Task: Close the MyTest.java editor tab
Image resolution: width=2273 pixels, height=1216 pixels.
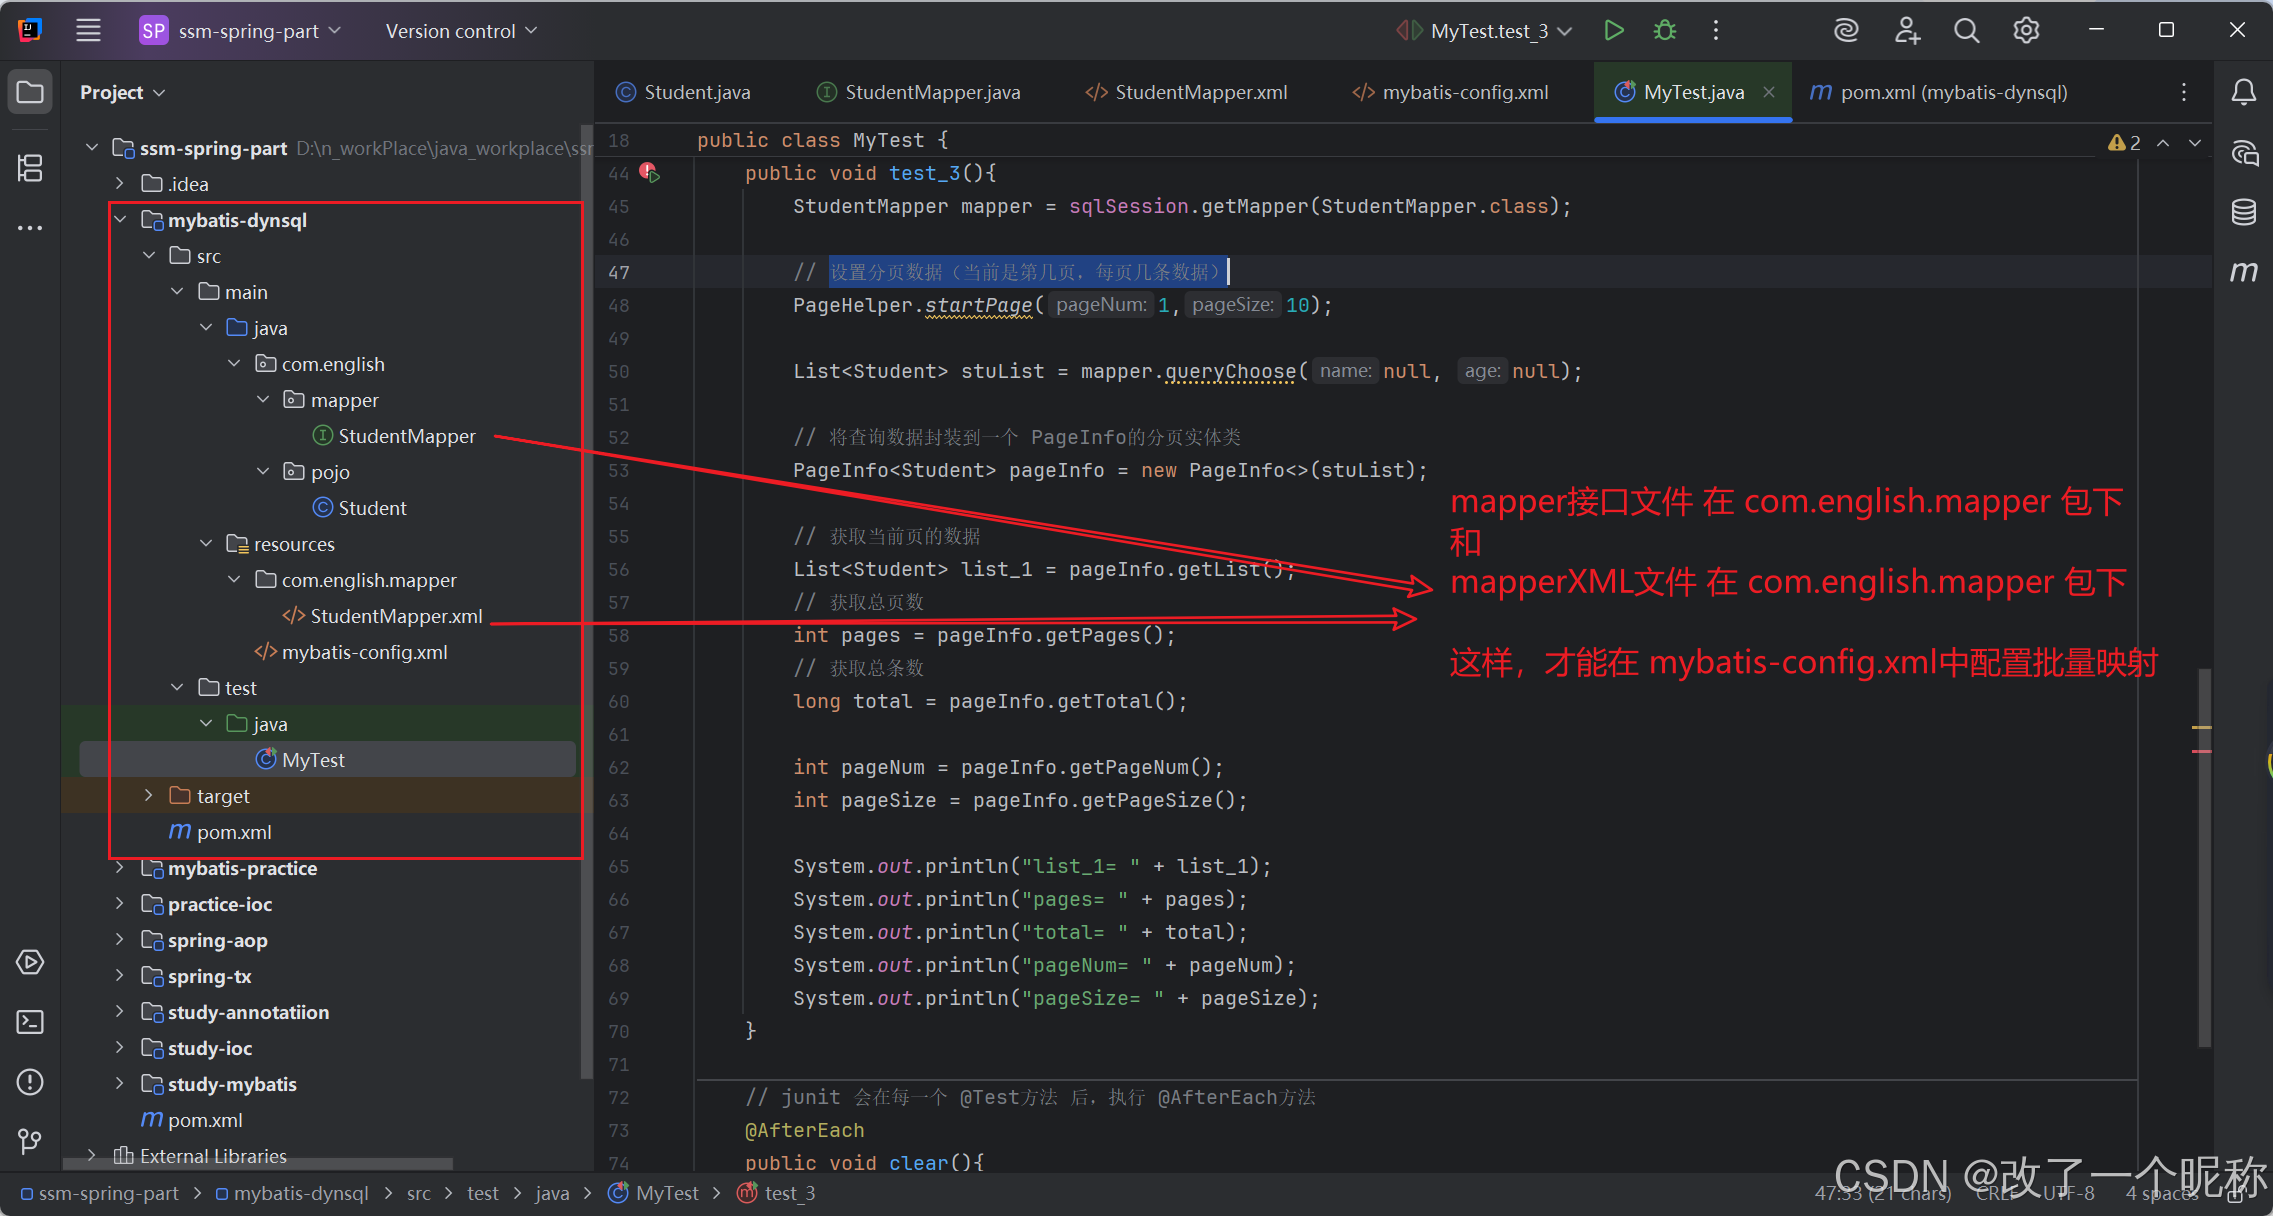Action: (x=1769, y=93)
